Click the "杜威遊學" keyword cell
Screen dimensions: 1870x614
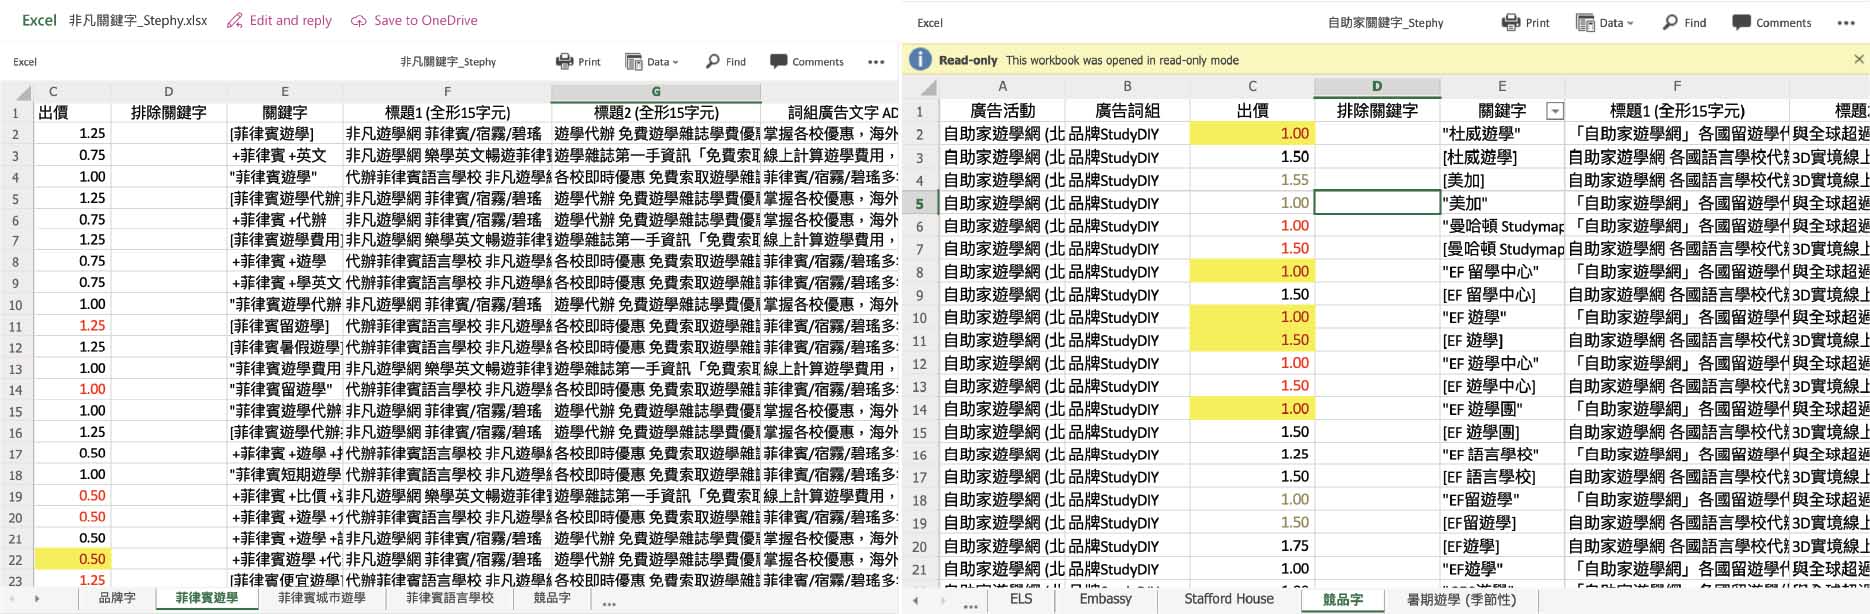click(x=1502, y=134)
